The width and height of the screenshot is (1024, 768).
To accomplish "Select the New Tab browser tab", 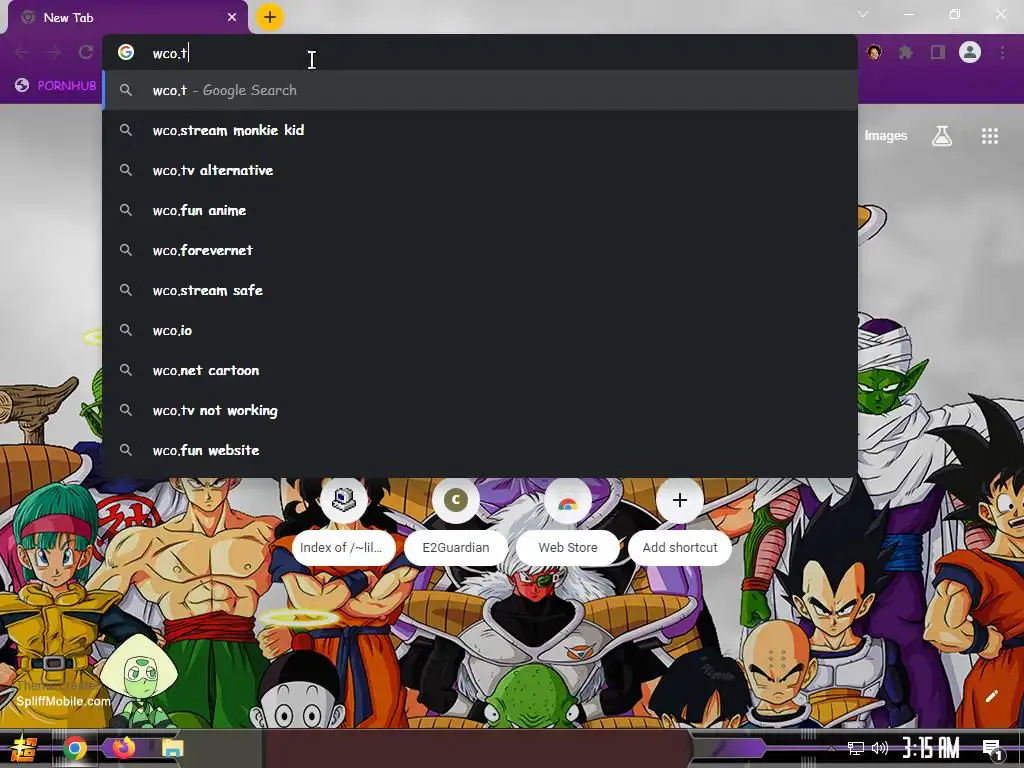I will click(x=128, y=18).
